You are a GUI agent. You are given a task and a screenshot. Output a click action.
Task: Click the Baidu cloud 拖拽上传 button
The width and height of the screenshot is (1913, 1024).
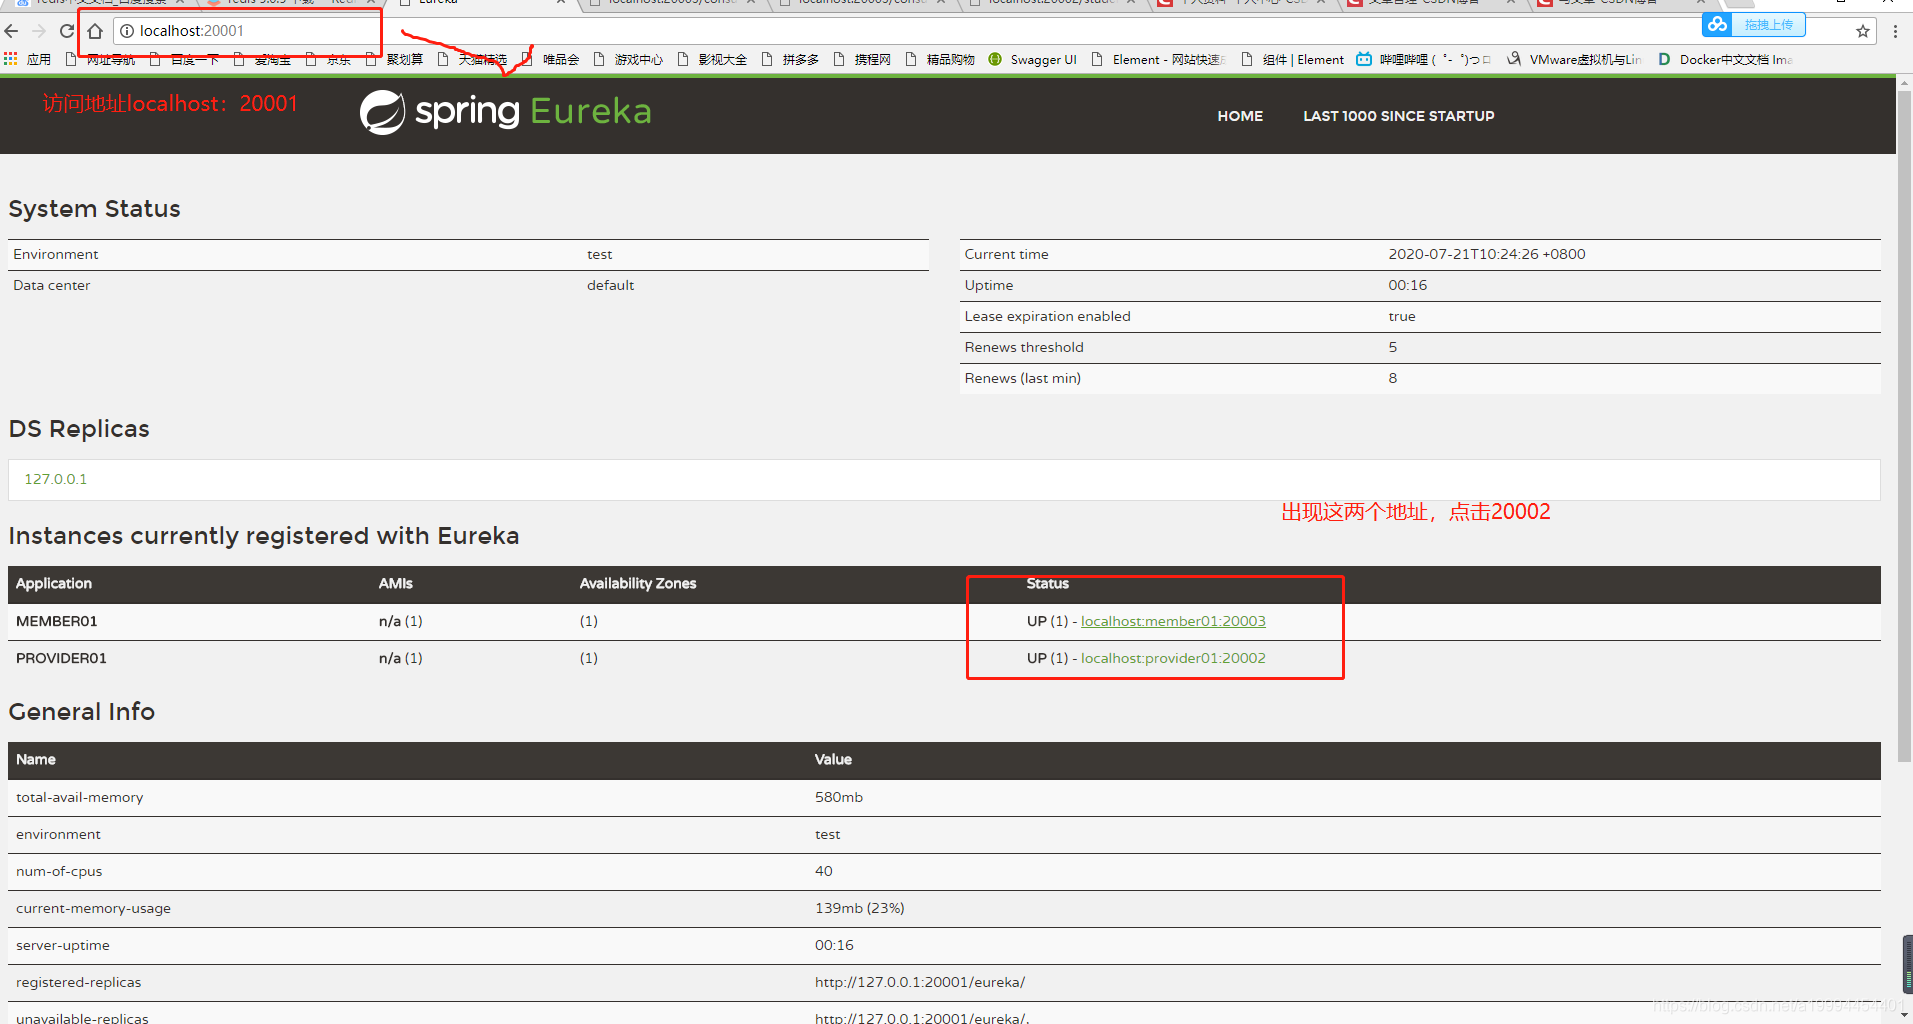coord(1754,24)
